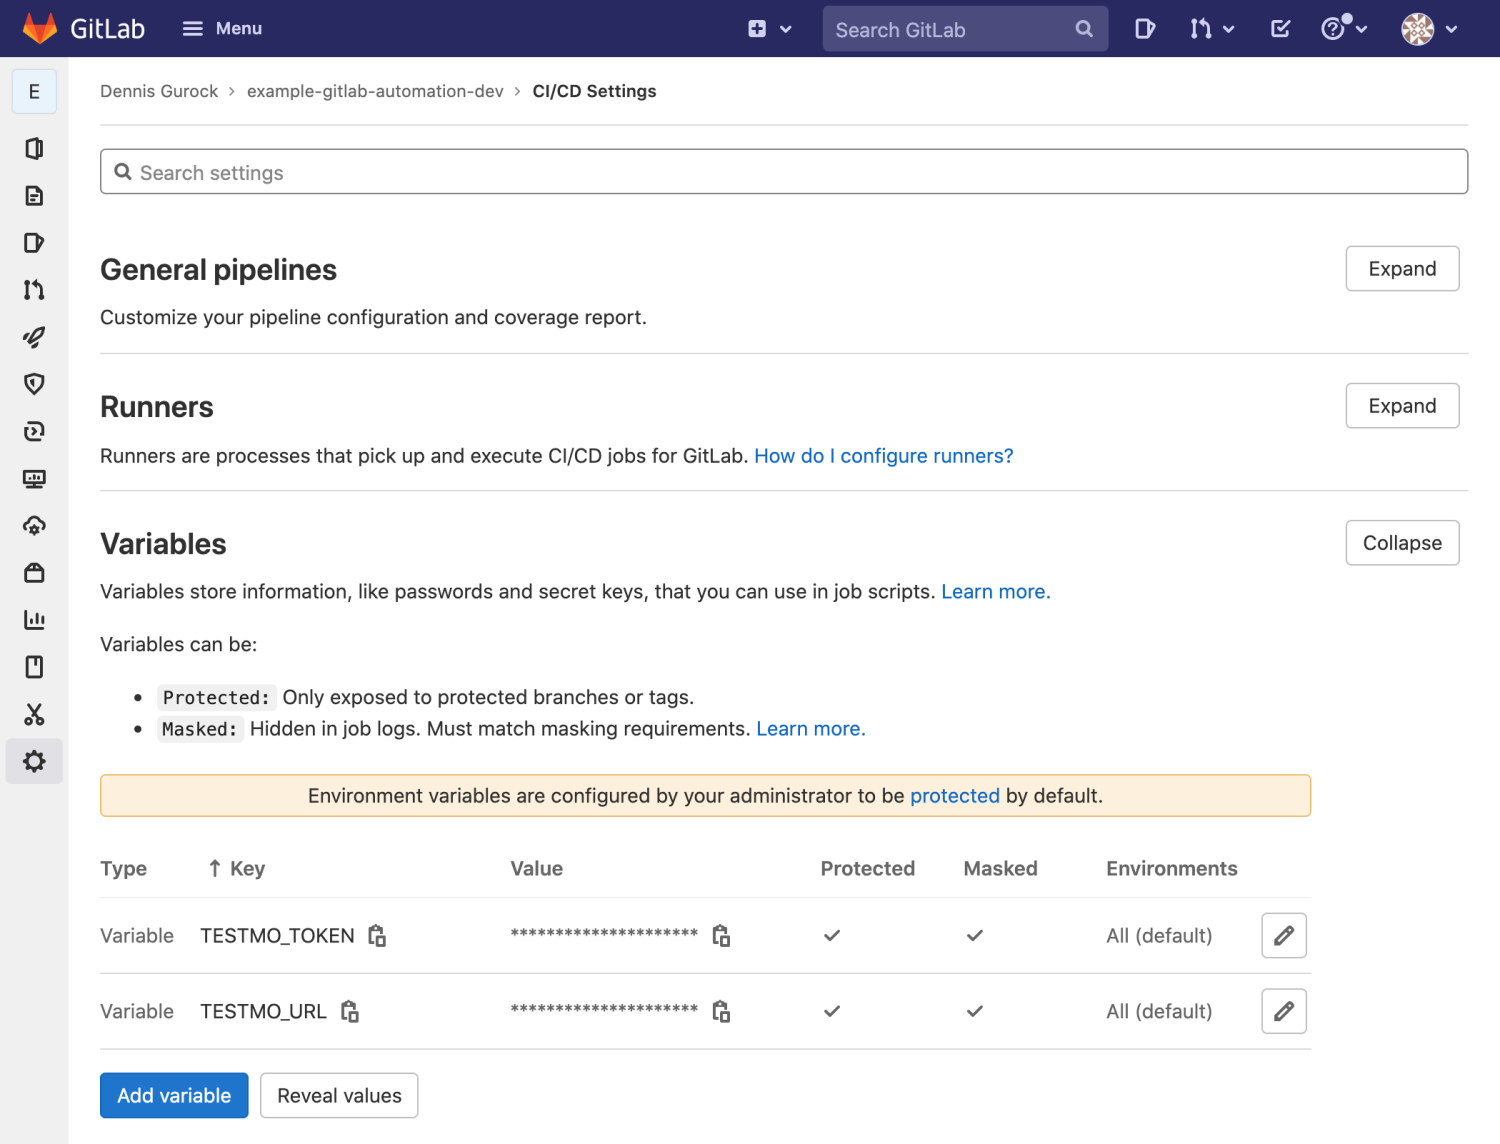Screen dimensions: 1500x1144
Task: Go to Dennis Gurock breadcrumb
Action: tap(159, 91)
